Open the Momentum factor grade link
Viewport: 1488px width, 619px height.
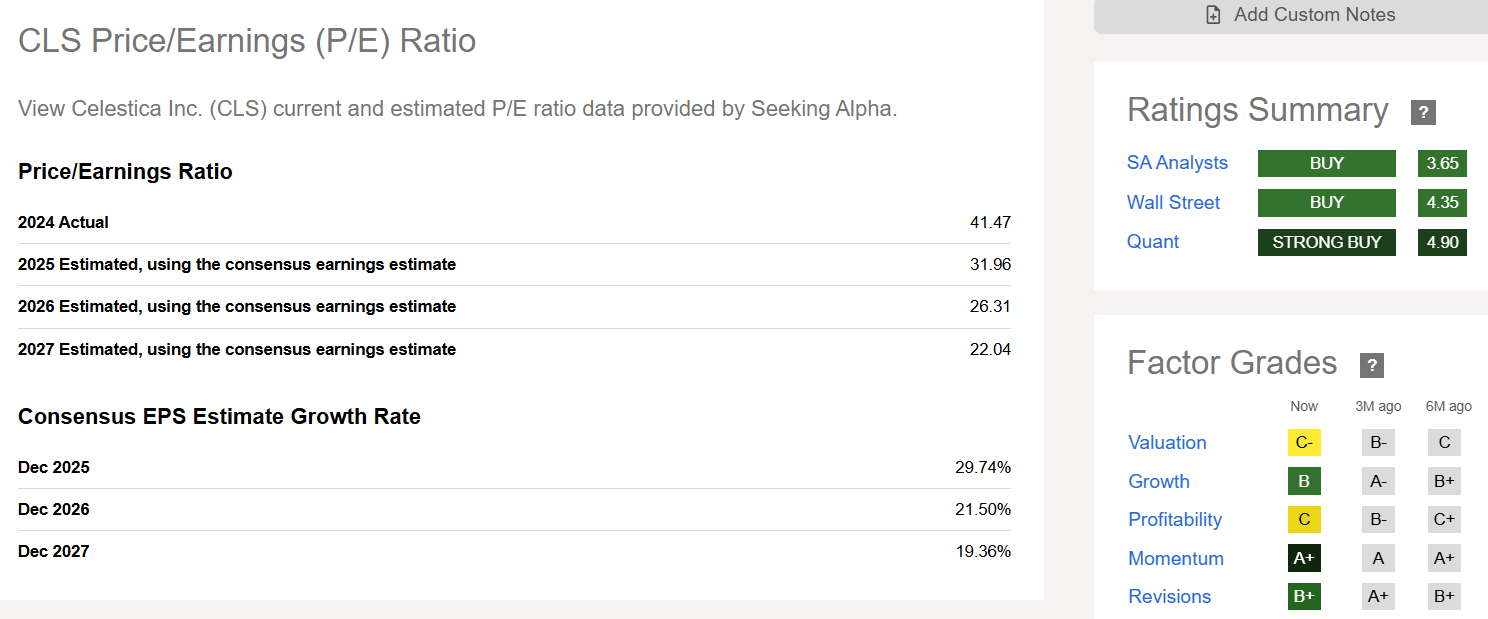pyautogui.click(x=1176, y=558)
